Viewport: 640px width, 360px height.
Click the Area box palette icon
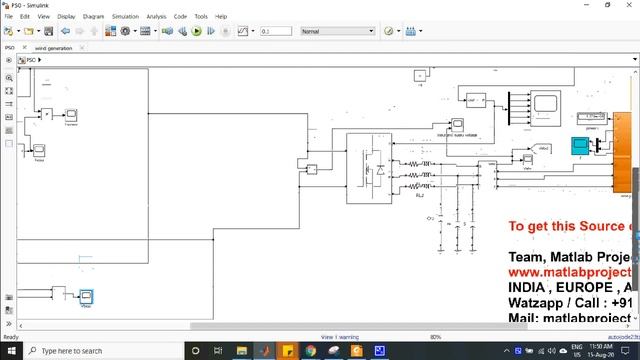(x=9, y=143)
